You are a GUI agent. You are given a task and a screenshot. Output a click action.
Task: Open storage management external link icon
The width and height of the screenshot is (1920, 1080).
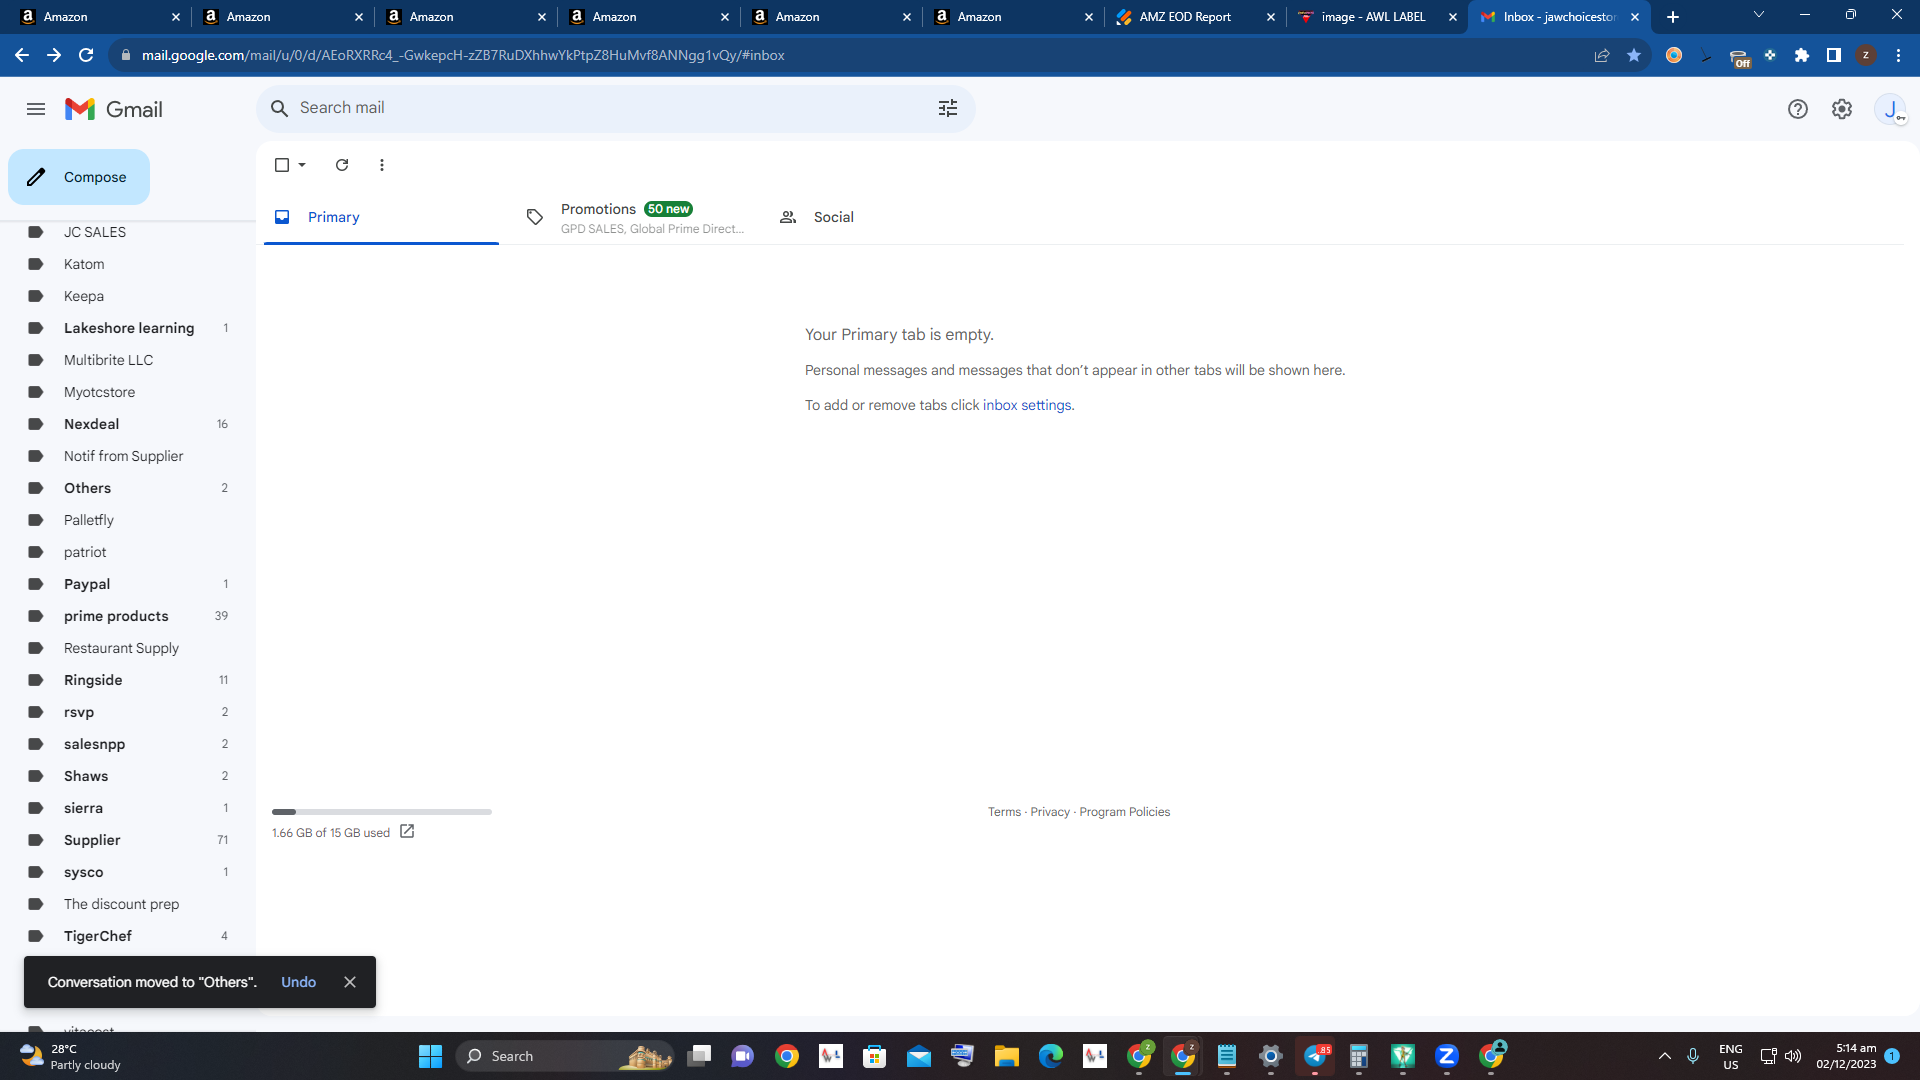(407, 832)
